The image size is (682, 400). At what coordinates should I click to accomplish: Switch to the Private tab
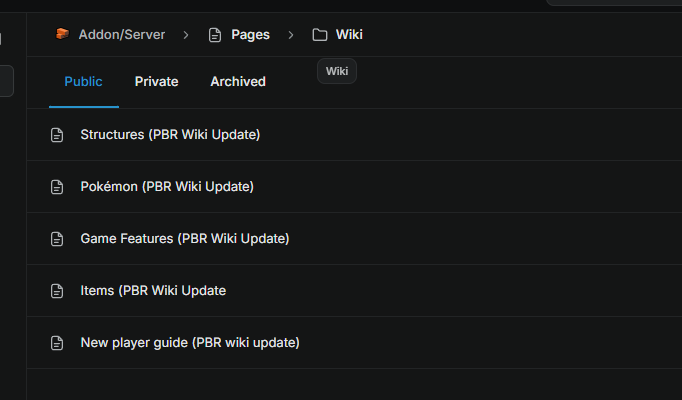157,81
